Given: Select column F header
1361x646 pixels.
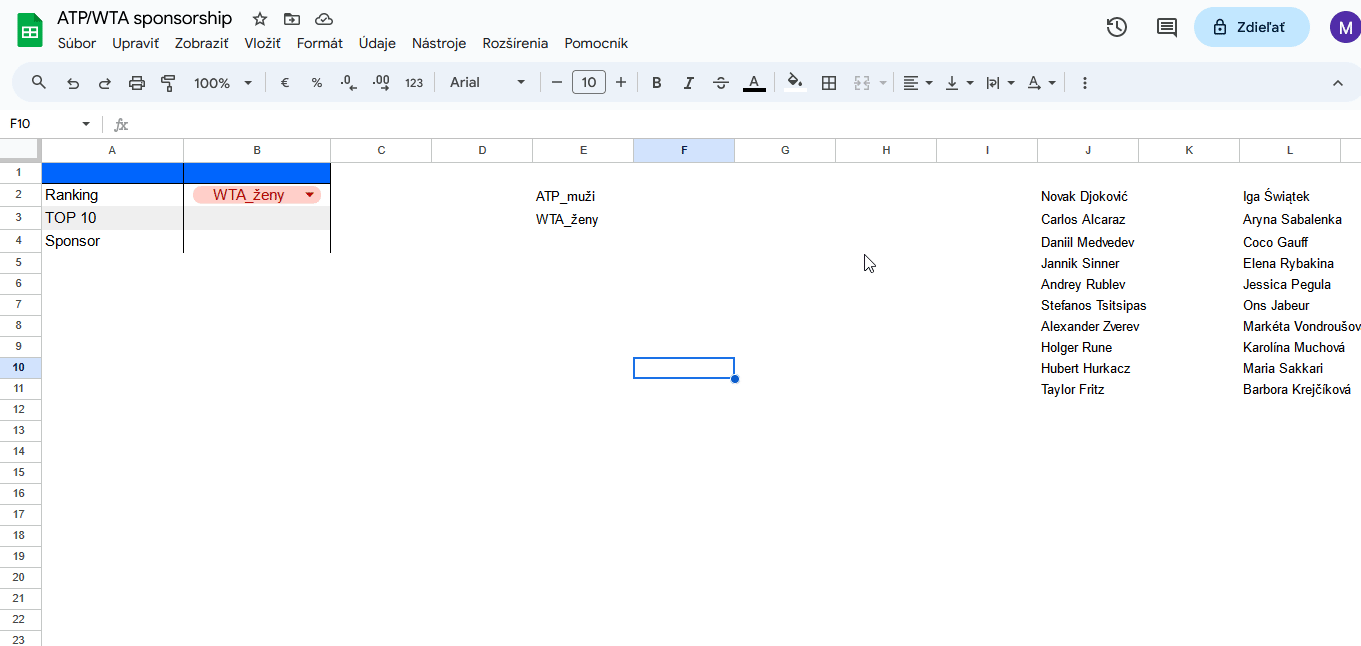Looking at the screenshot, I should [x=684, y=150].
